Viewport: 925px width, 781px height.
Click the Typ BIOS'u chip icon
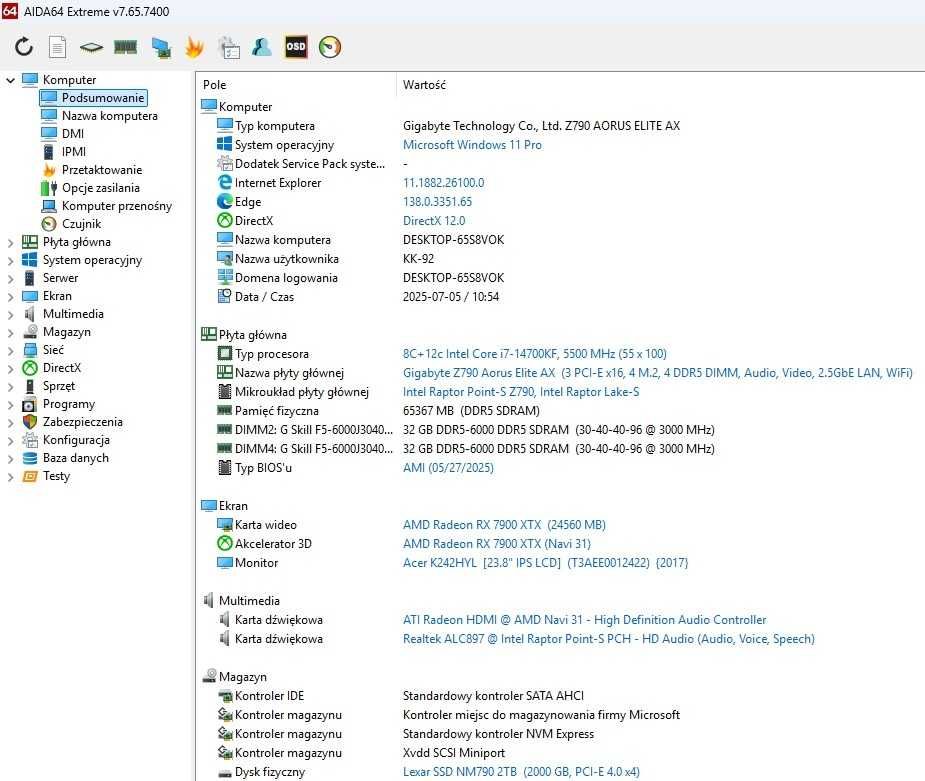click(224, 467)
